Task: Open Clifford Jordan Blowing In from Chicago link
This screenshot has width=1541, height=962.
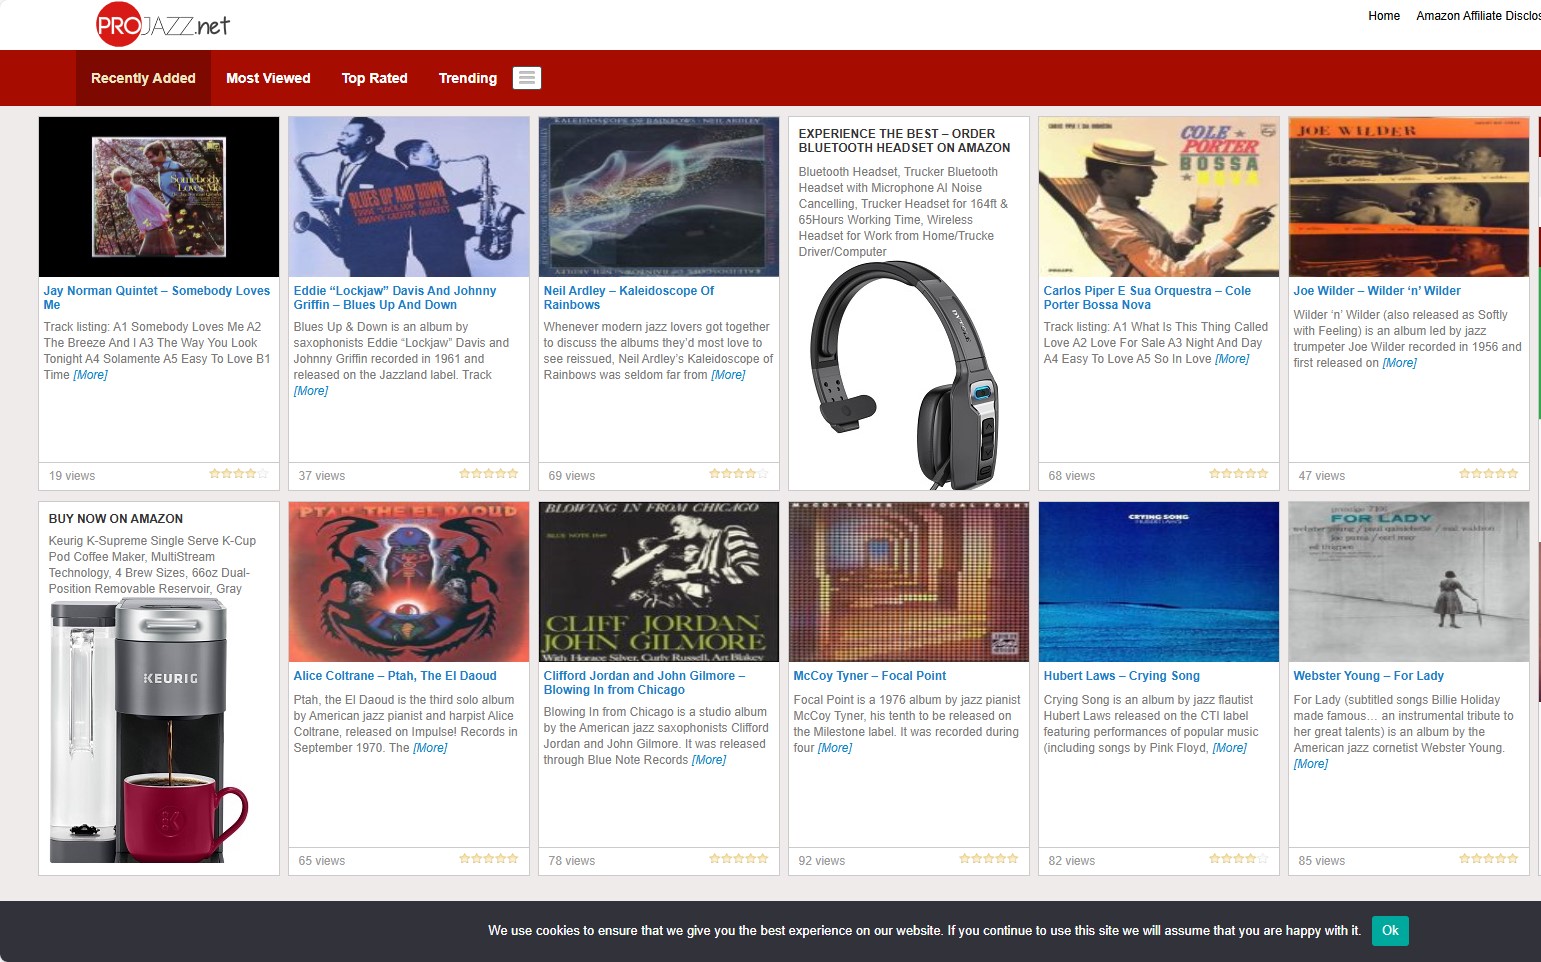Action: point(644,683)
